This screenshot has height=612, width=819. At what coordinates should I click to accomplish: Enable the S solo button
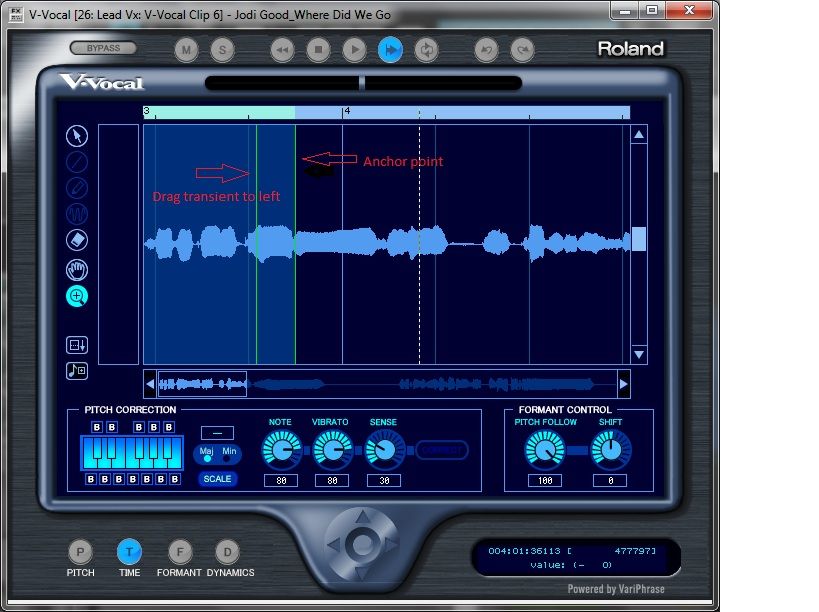click(x=222, y=49)
